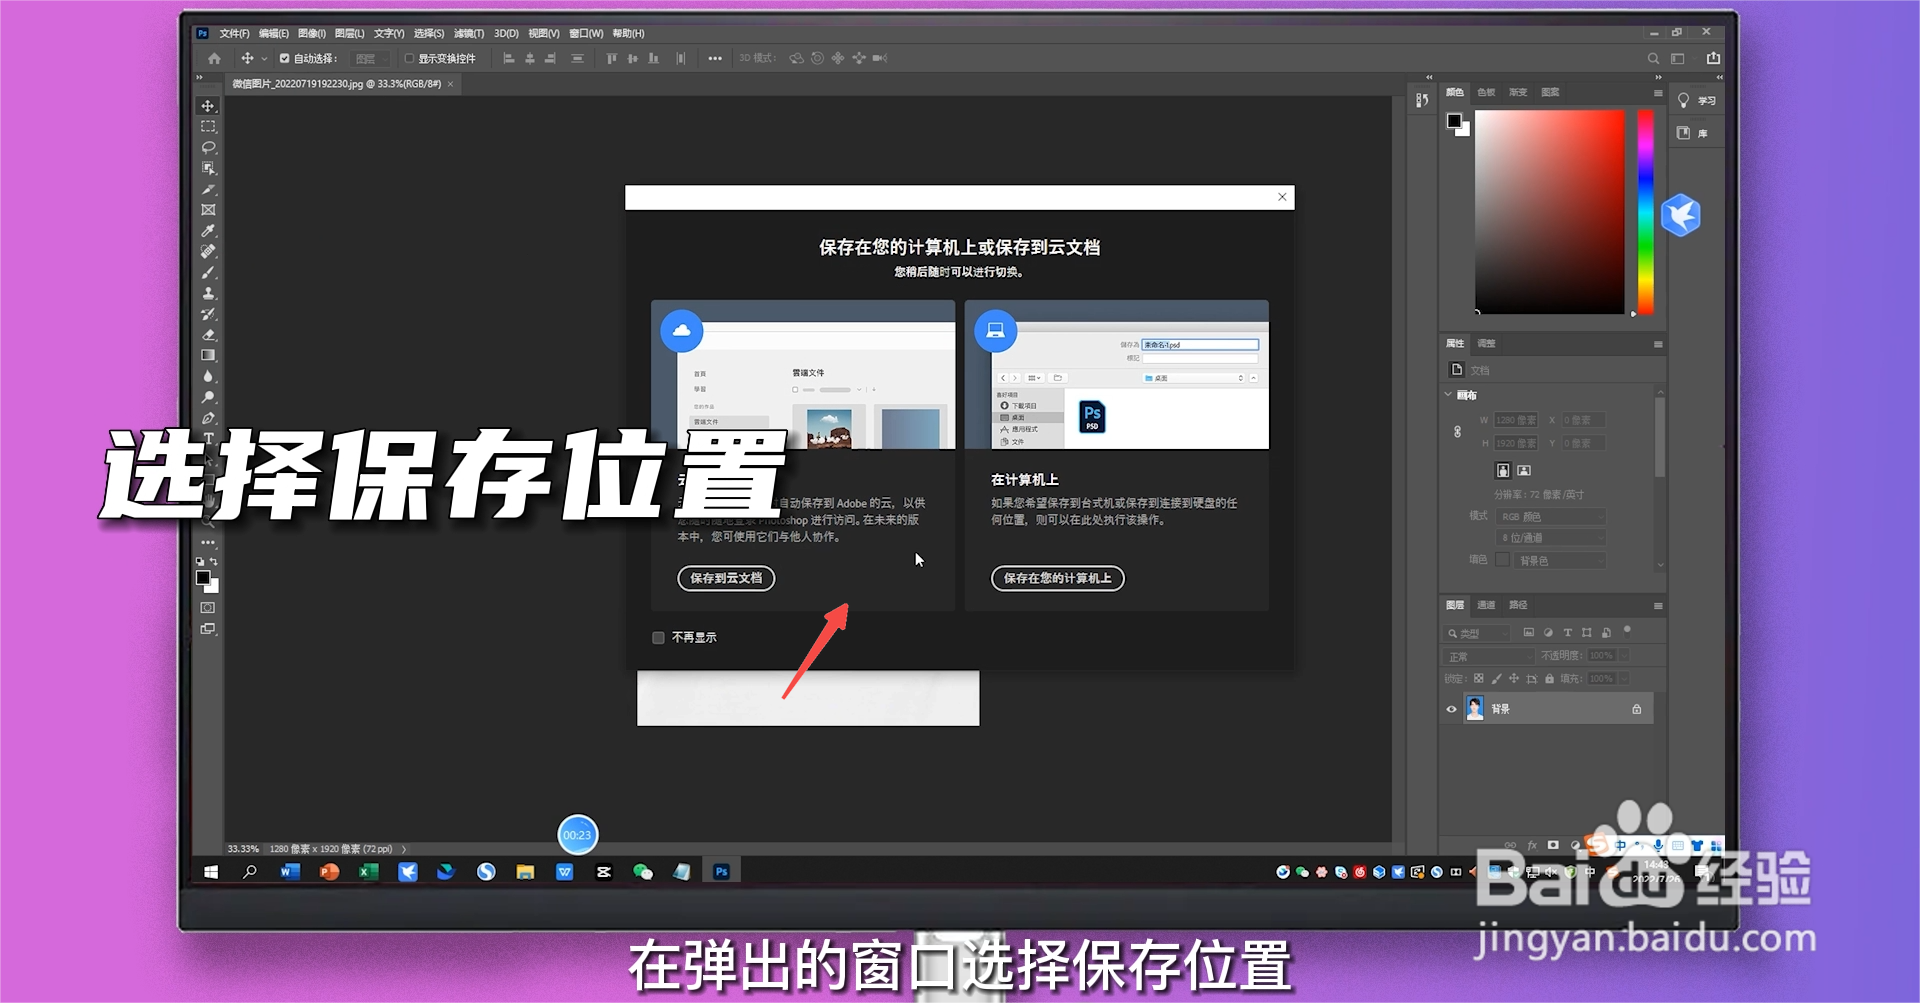Select the Lasso tool
1920x1003 pixels.
click(208, 148)
